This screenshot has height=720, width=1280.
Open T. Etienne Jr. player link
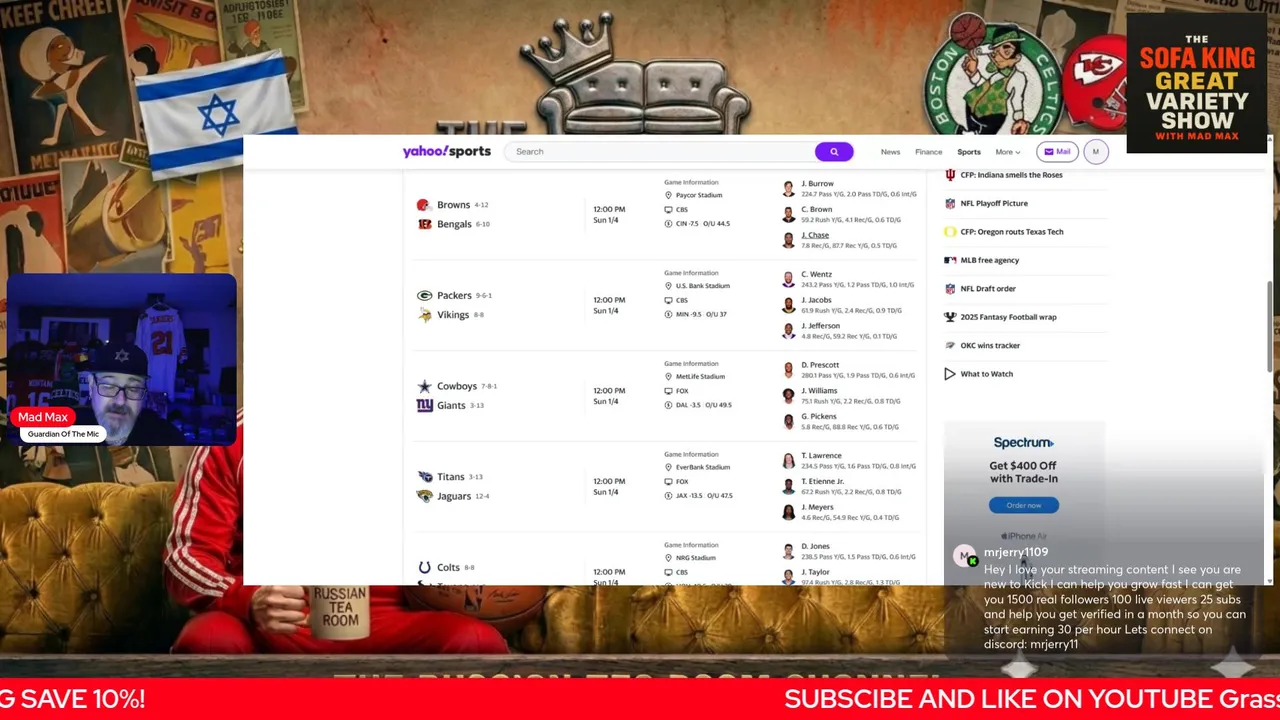point(822,481)
